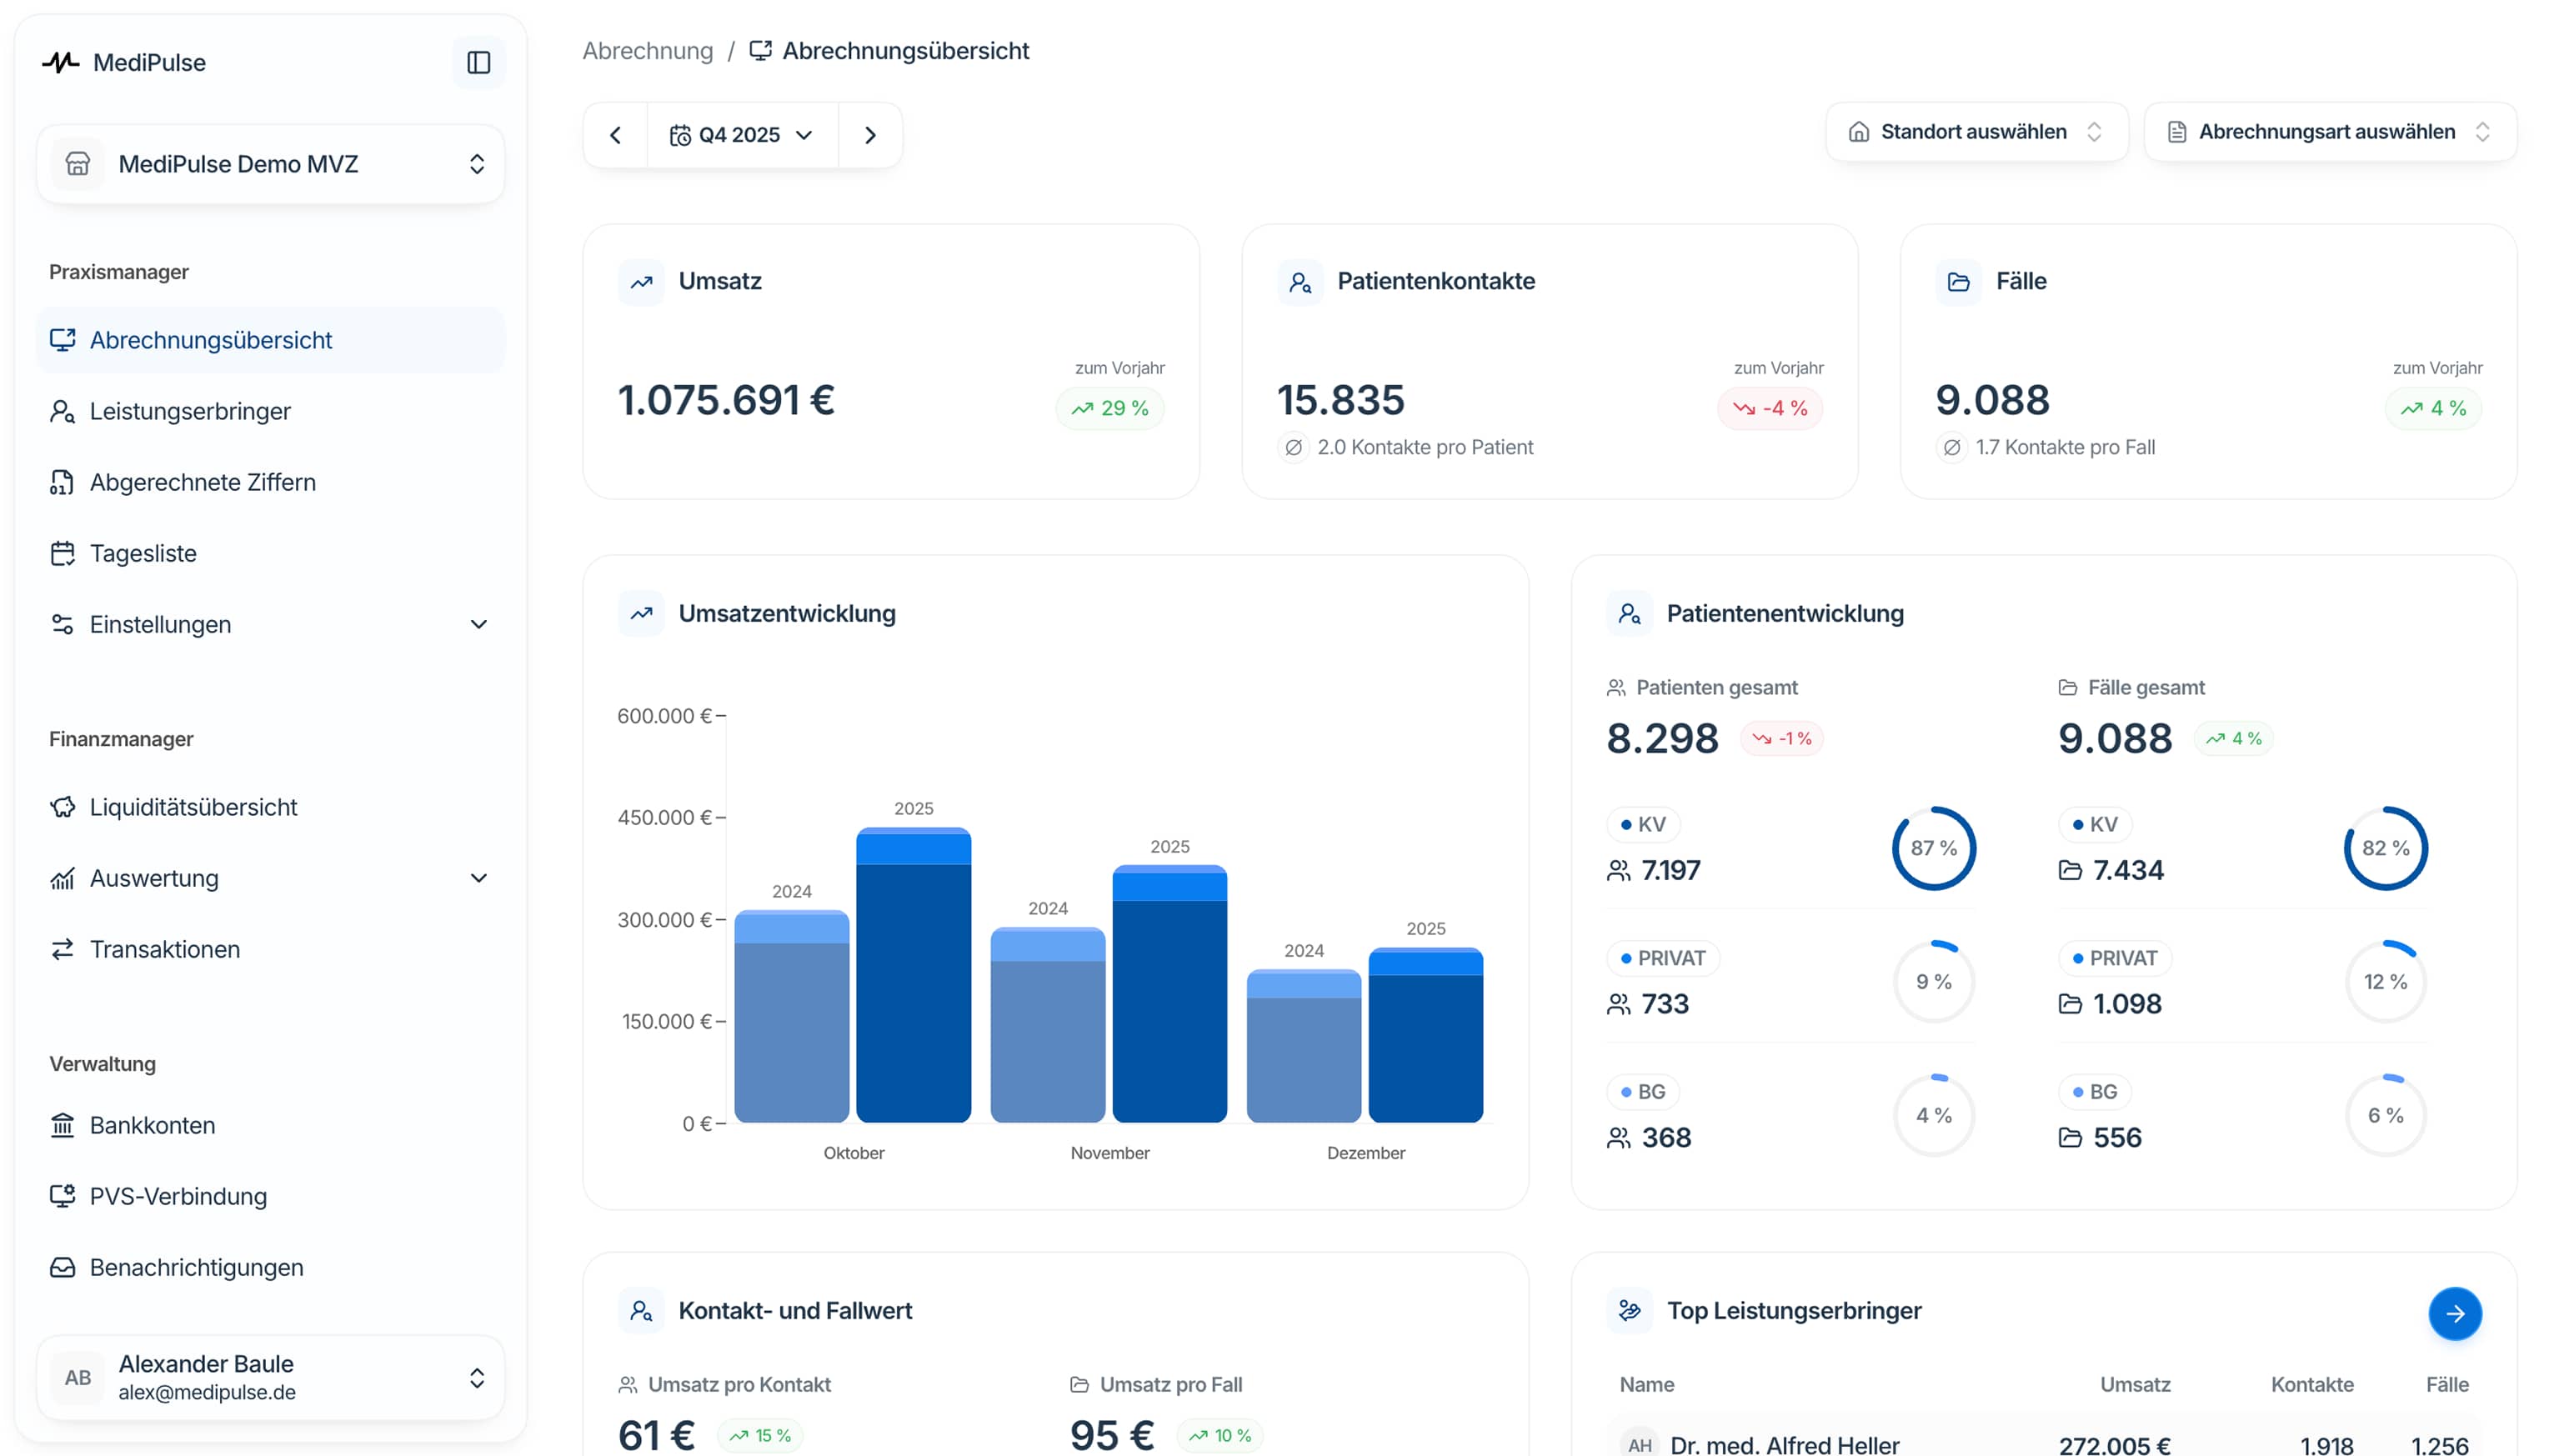
Task: Open the PVS-Verbindung icon
Action: point(63,1196)
